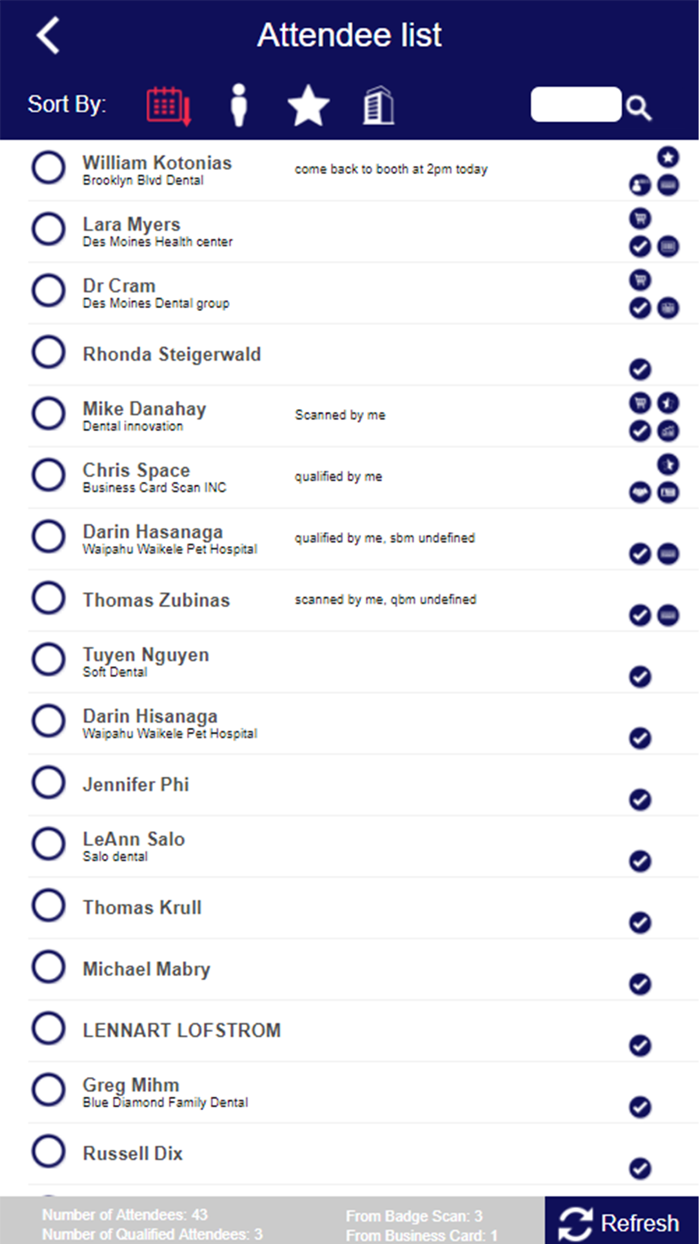Sort attendees by star rating icon
This screenshot has width=700, height=1244.
308,106
